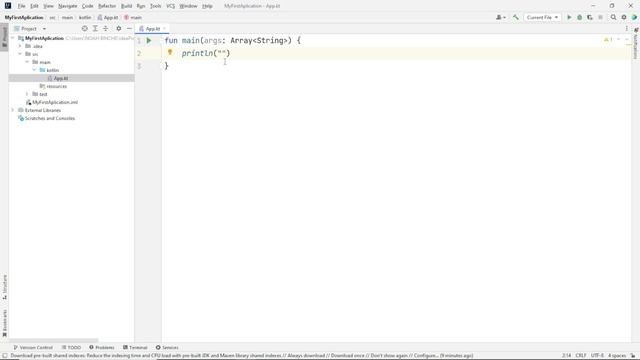Image resolution: width=640 pixels, height=360 pixels.
Task: Click MyFirstAplication breadcrumb in navigation bar
Action: pos(24,18)
